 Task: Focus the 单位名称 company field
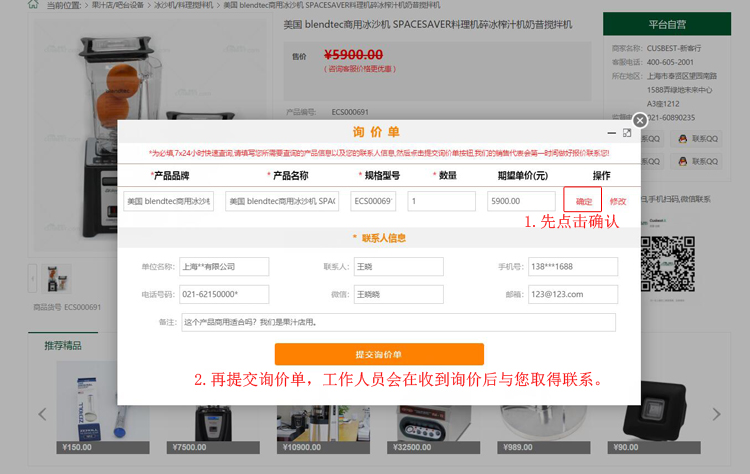pos(224,266)
